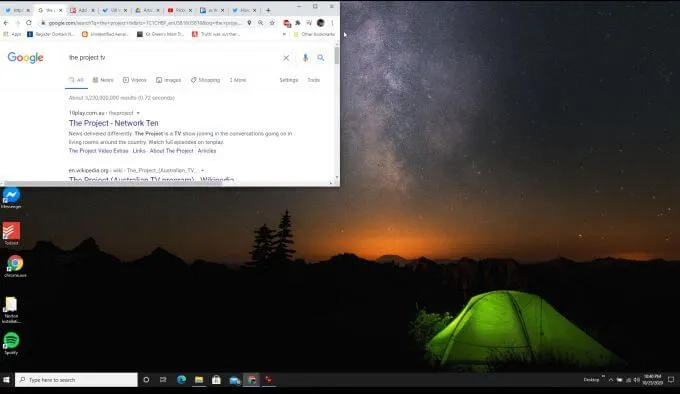The height and width of the screenshot is (394, 680).
Task: Open the Todoist desktop shortcut
Action: click(11, 234)
